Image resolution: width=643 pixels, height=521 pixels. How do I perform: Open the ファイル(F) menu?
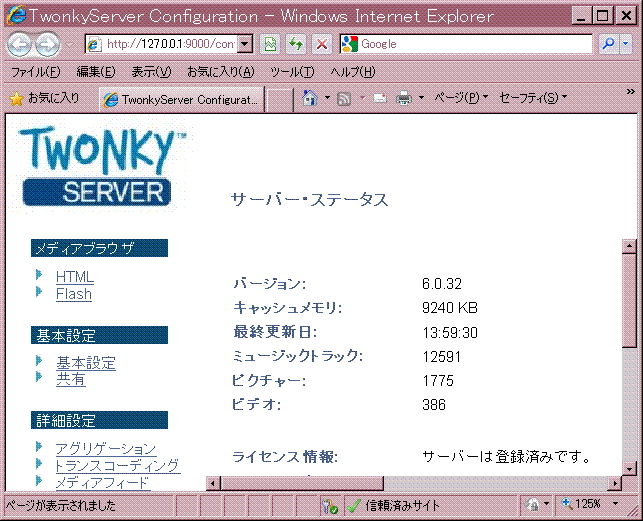pos(35,72)
